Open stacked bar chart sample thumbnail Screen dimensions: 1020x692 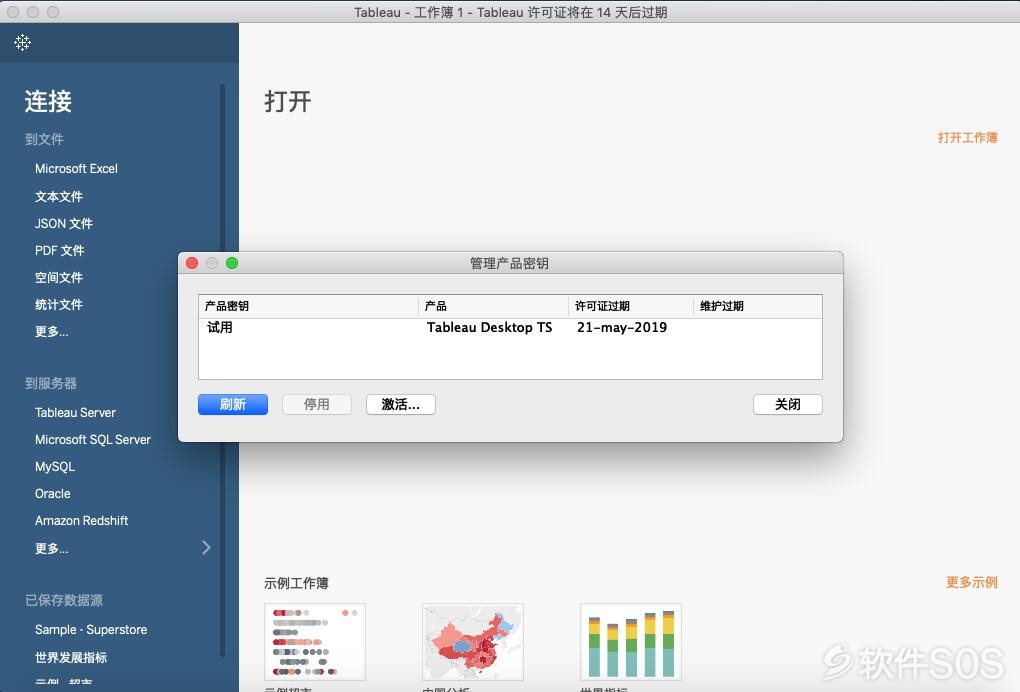click(x=631, y=642)
